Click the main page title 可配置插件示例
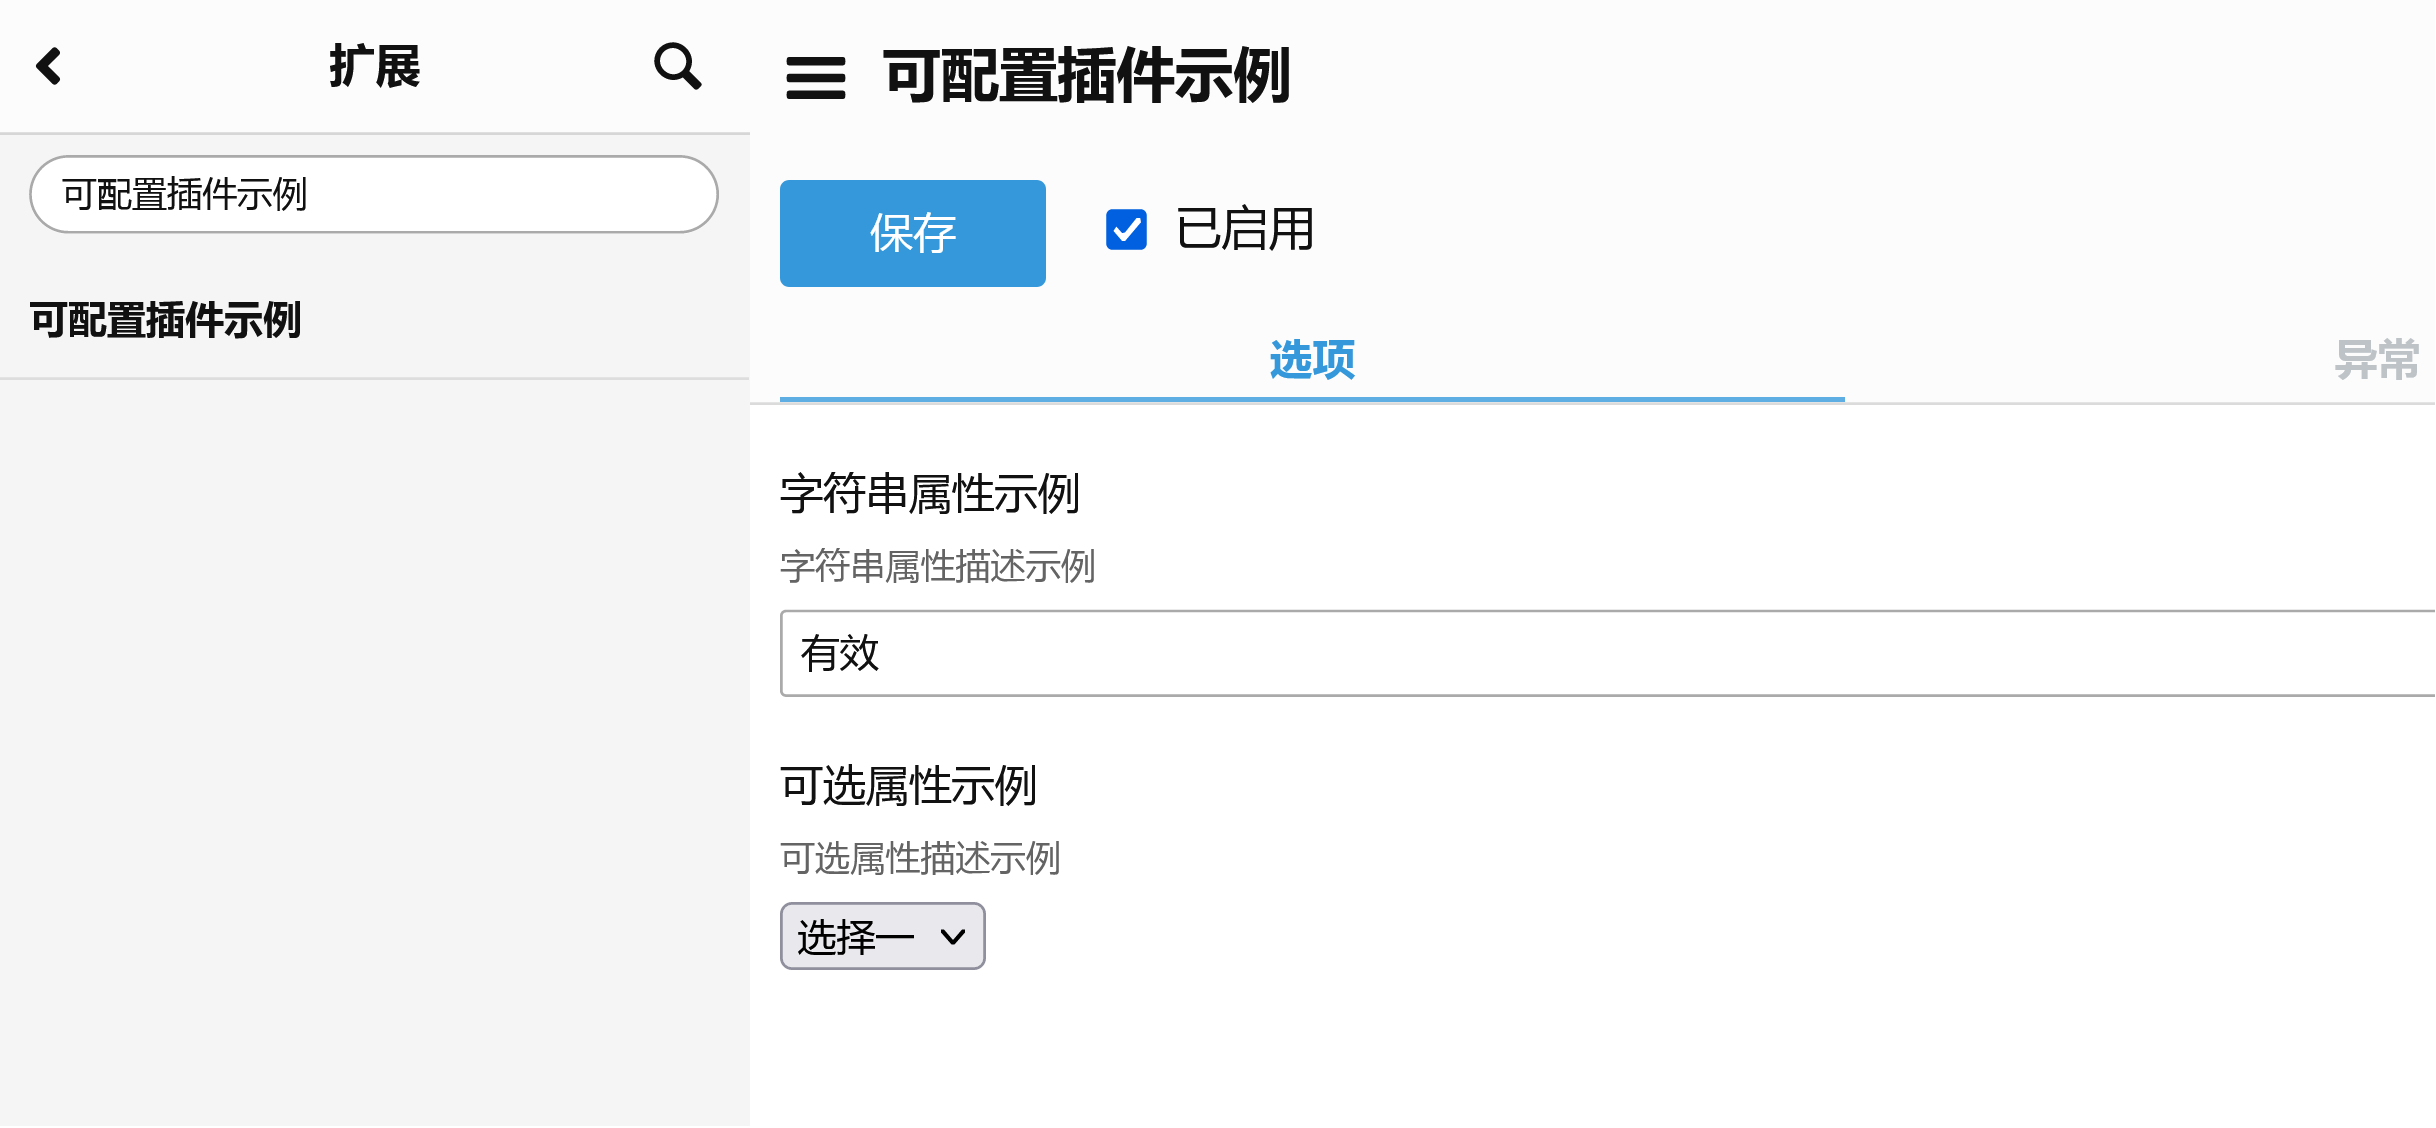 click(1087, 76)
